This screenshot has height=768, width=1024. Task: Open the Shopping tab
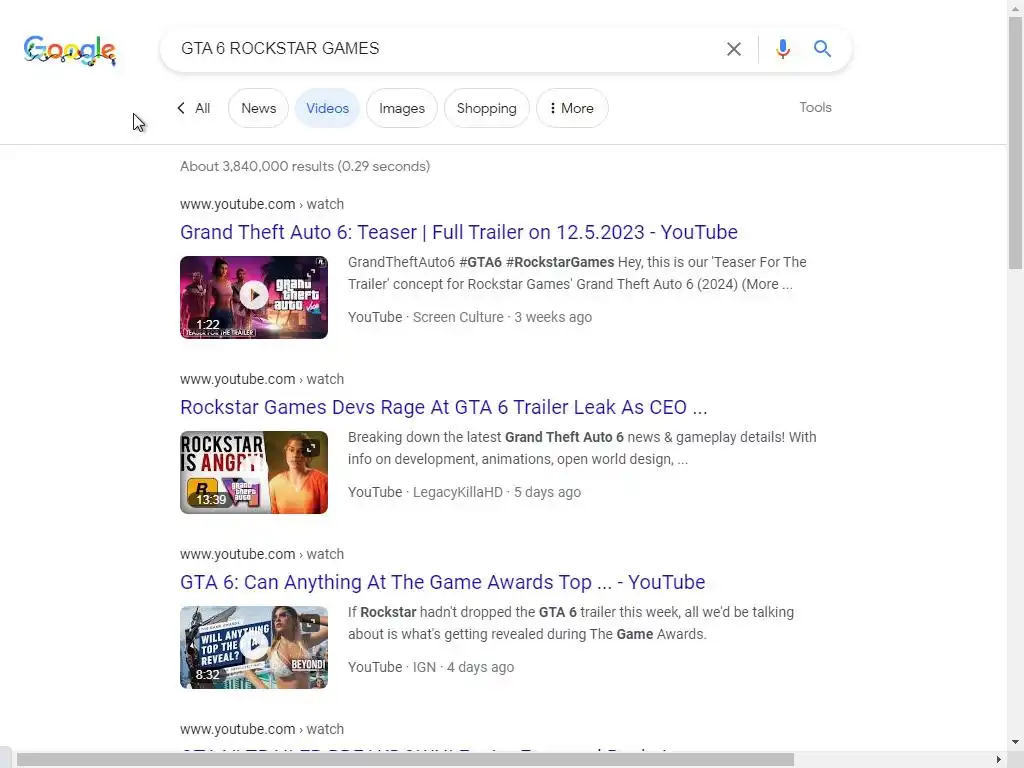(487, 108)
